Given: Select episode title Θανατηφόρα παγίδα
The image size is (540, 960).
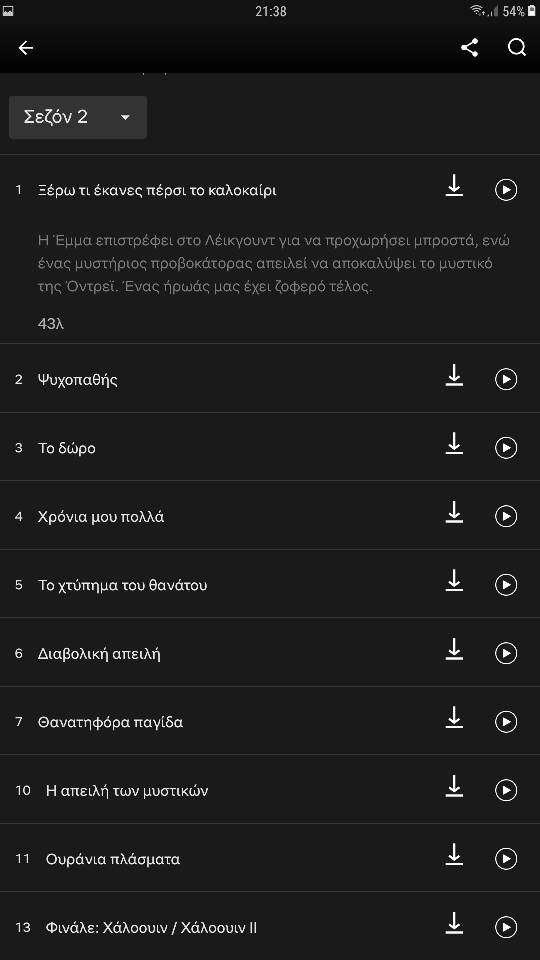Looking at the screenshot, I should coord(110,722).
